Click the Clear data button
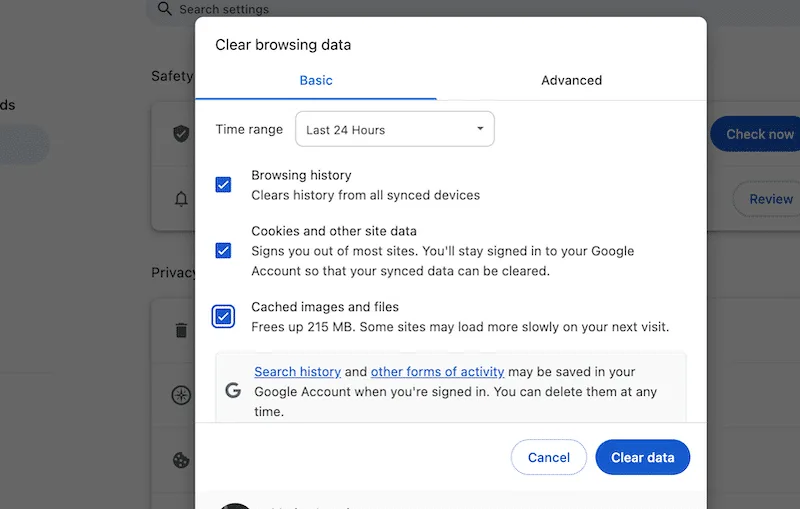This screenshot has height=509, width=800. coord(643,457)
